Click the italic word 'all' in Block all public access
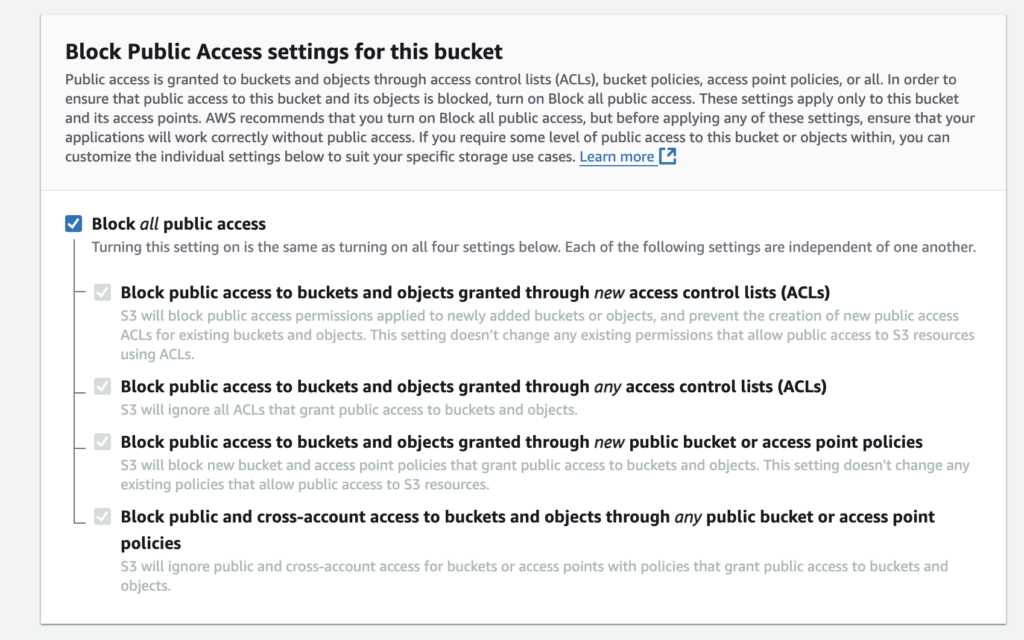The image size is (1024, 640). pos(150,224)
